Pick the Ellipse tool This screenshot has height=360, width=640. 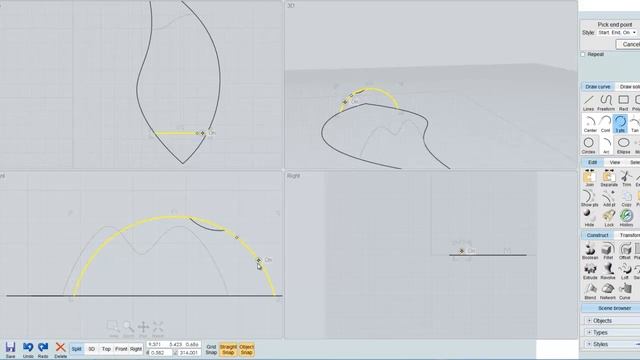point(623,145)
